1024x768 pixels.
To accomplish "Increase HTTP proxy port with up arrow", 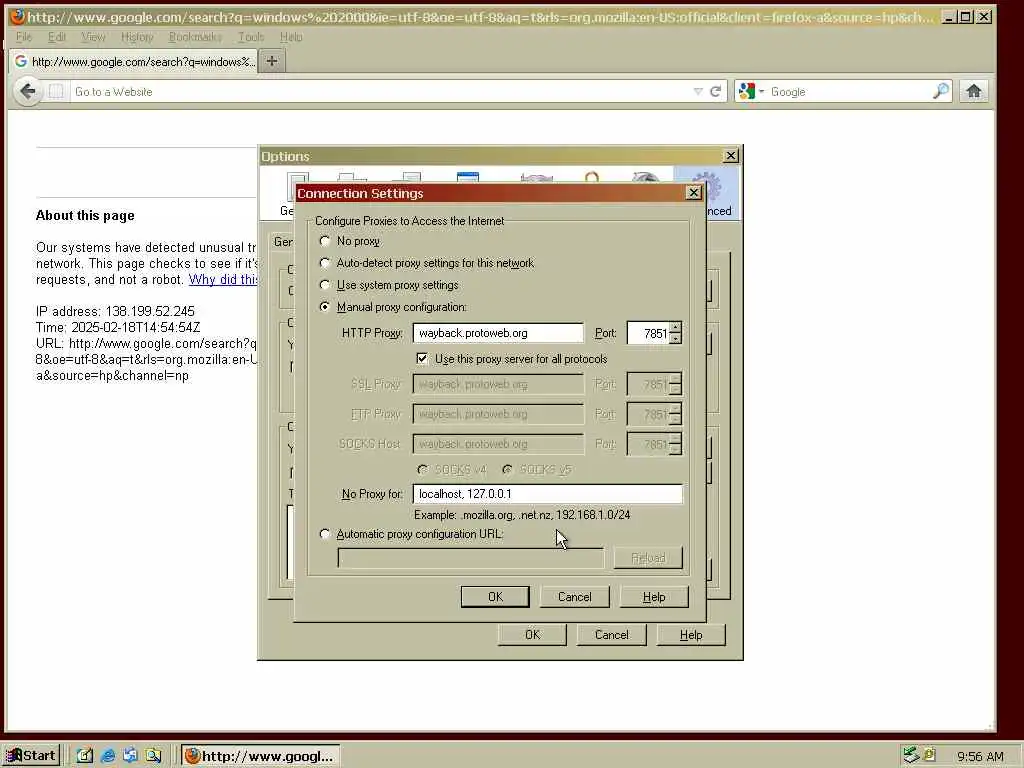I will click(x=676, y=327).
